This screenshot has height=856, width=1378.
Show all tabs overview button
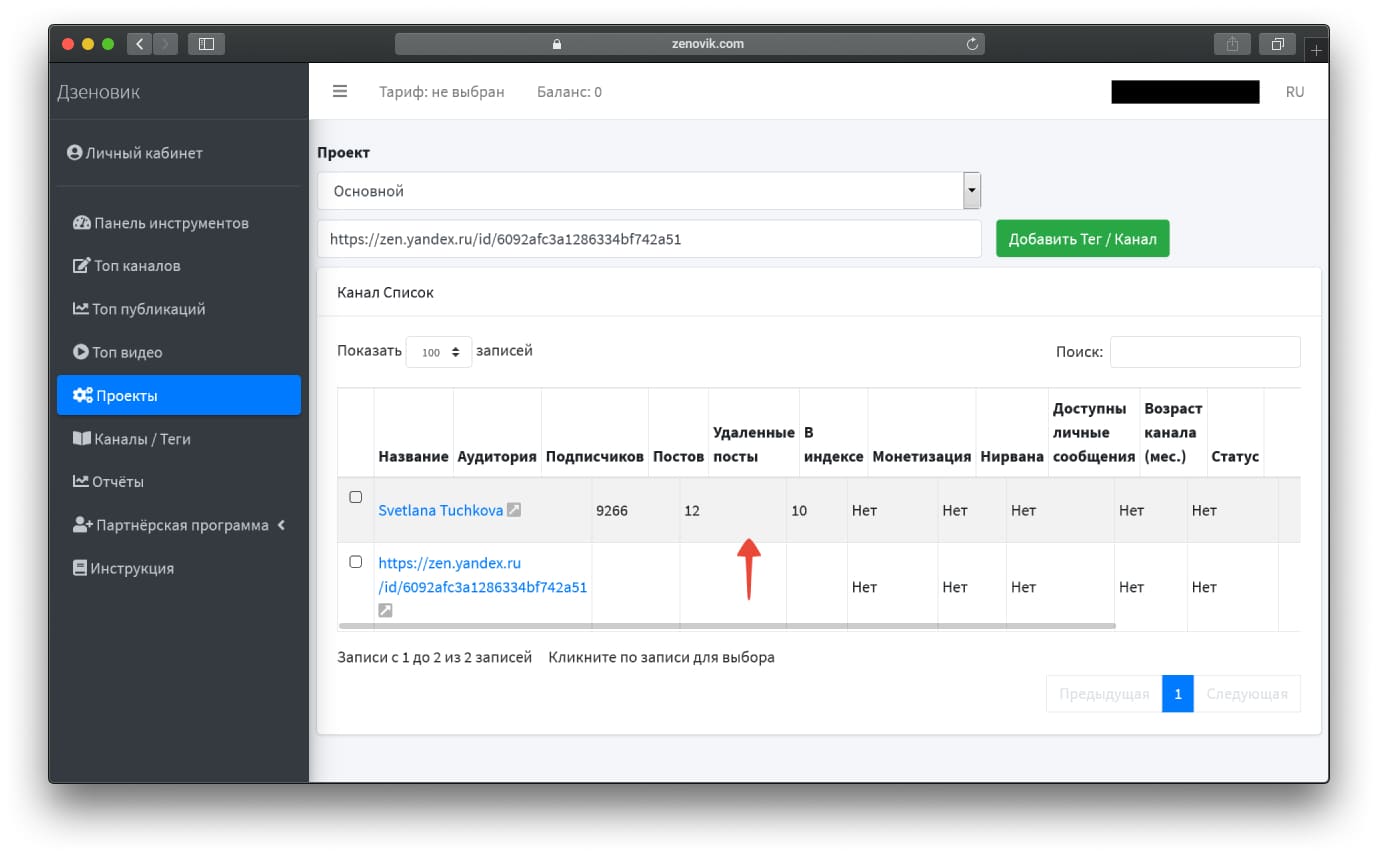(1278, 44)
